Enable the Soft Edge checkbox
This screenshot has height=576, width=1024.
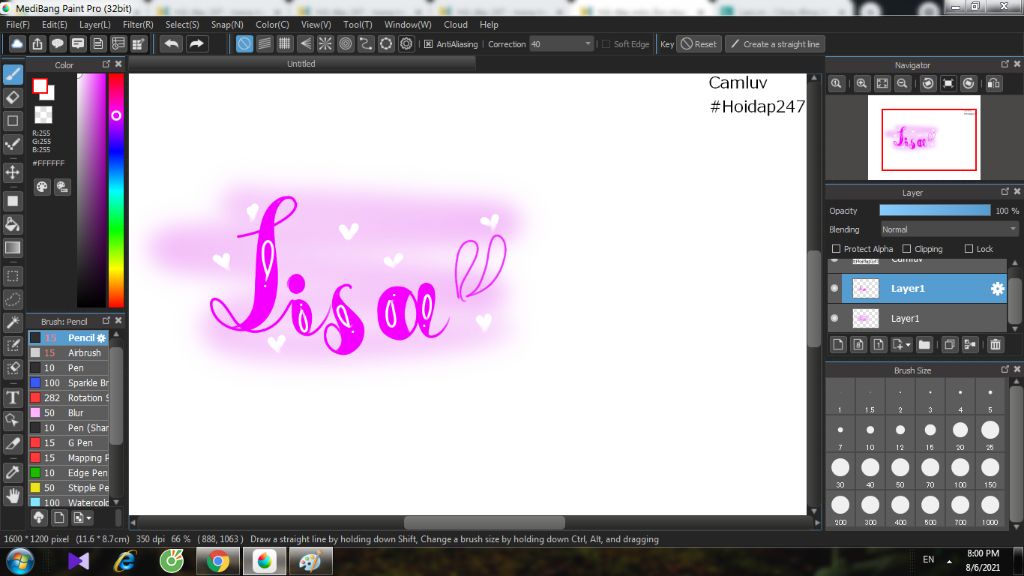pyautogui.click(x=606, y=44)
